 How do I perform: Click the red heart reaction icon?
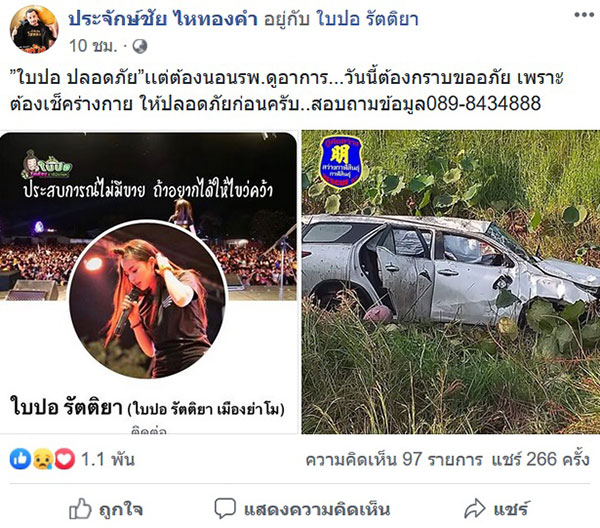pos(65,458)
